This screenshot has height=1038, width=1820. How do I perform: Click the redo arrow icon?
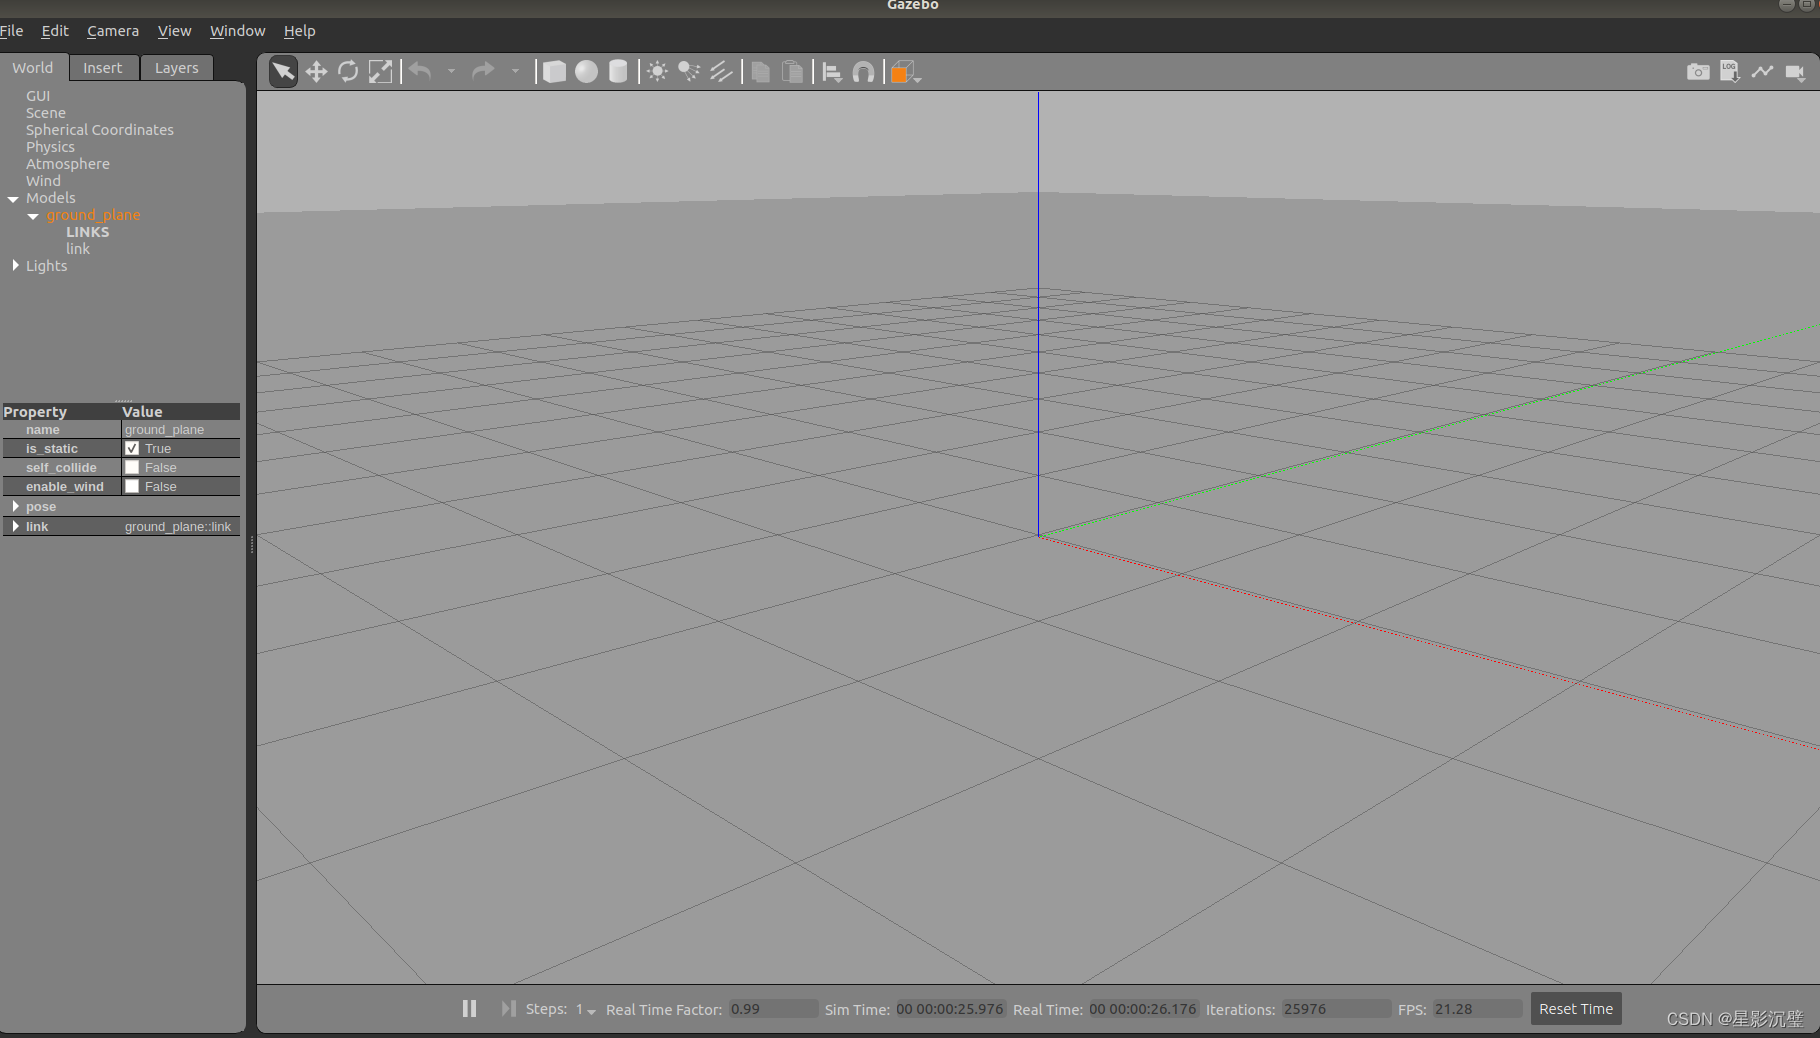pyautogui.click(x=483, y=71)
